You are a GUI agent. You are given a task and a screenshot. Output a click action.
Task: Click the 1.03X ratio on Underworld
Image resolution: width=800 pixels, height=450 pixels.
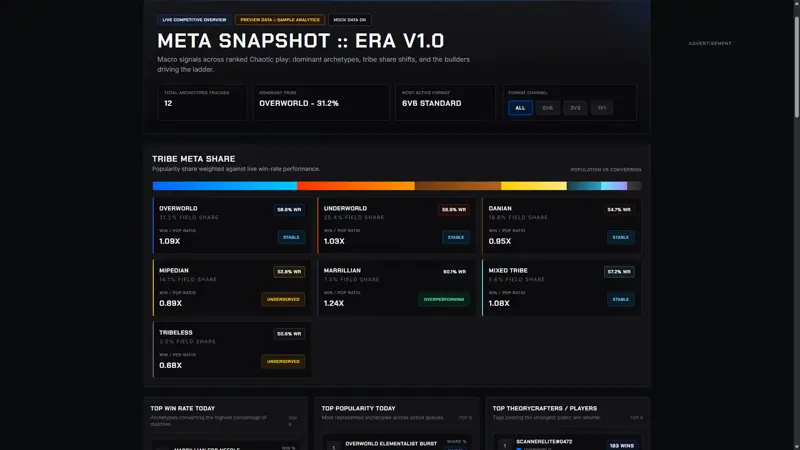[x=334, y=241]
